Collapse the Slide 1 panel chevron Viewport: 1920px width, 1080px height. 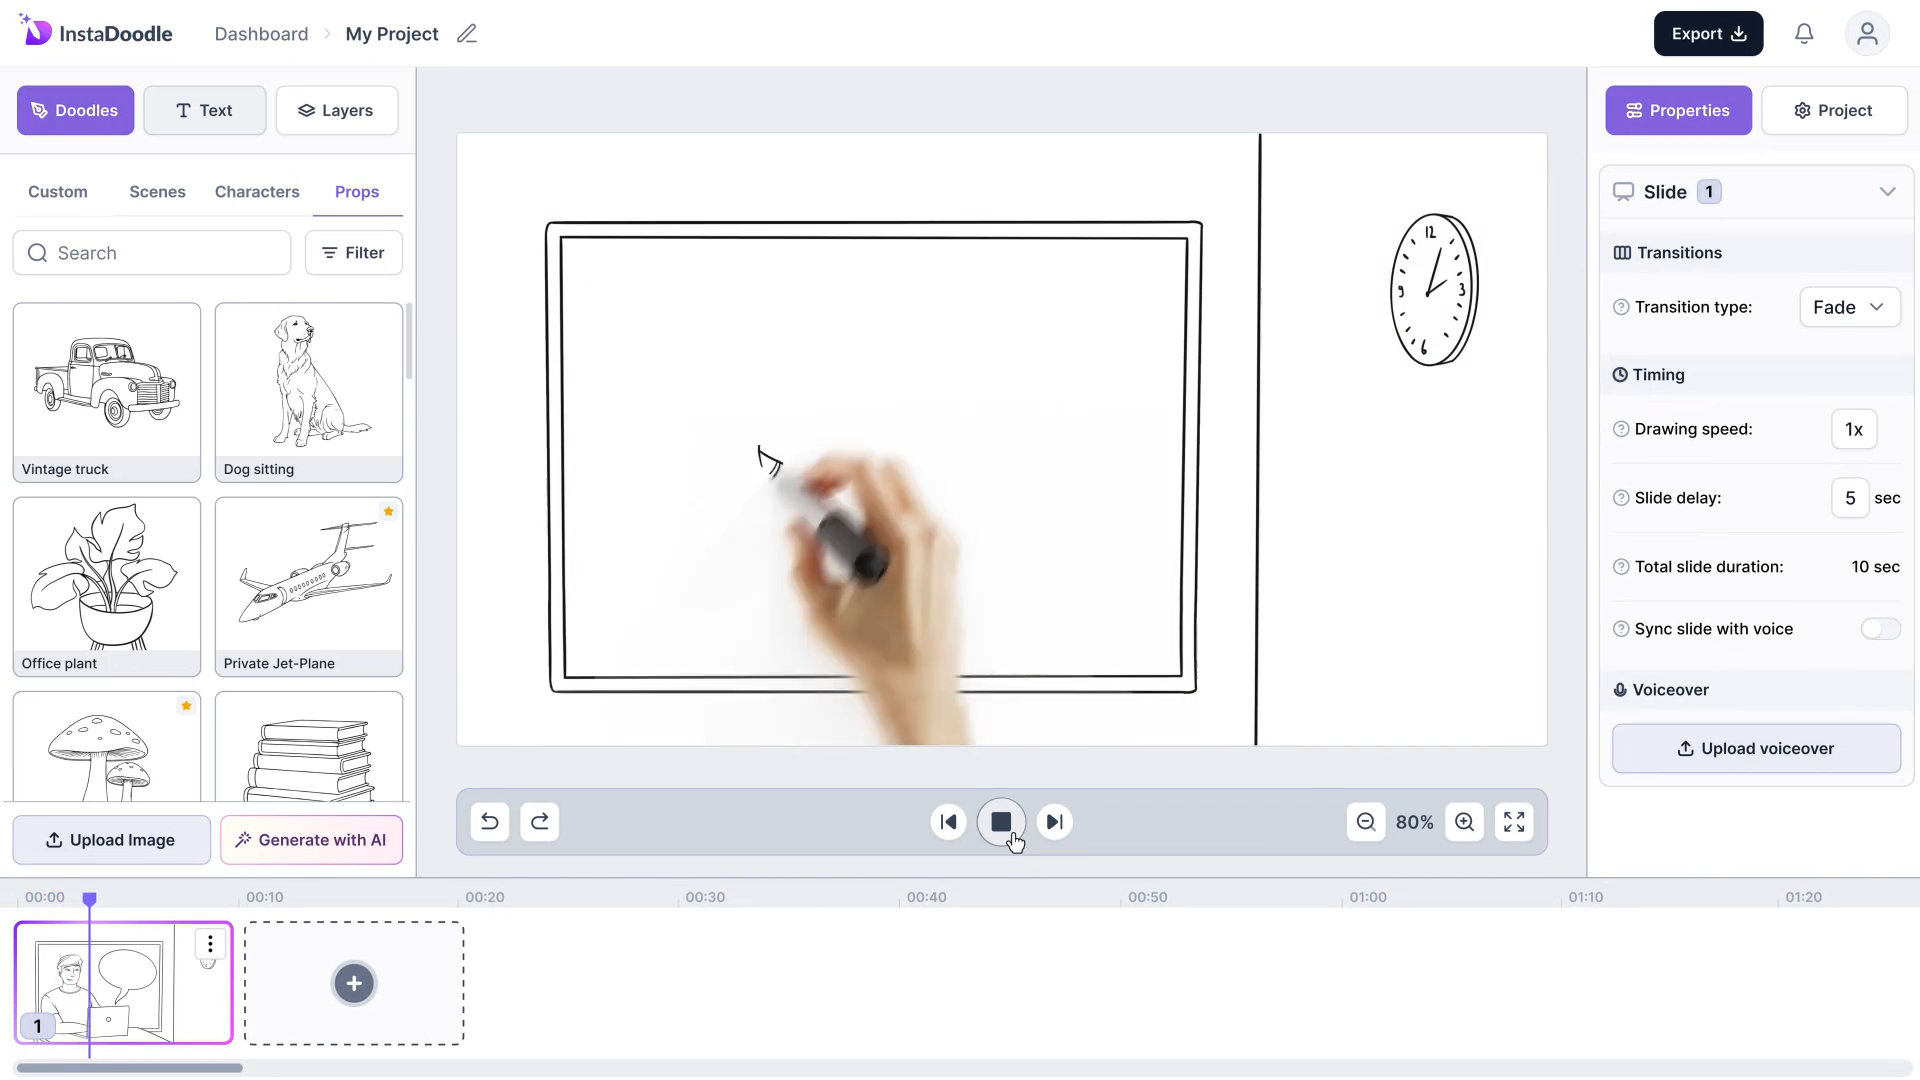[1887, 192]
